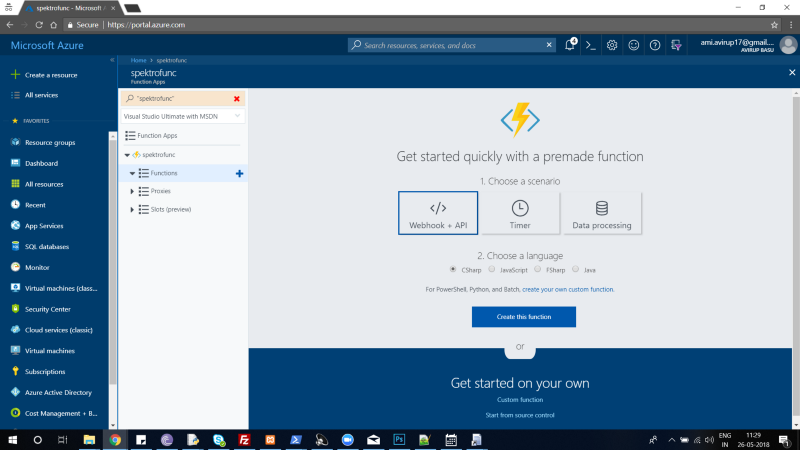The image size is (800, 450).
Task: Click Create this function button
Action: coord(524,317)
